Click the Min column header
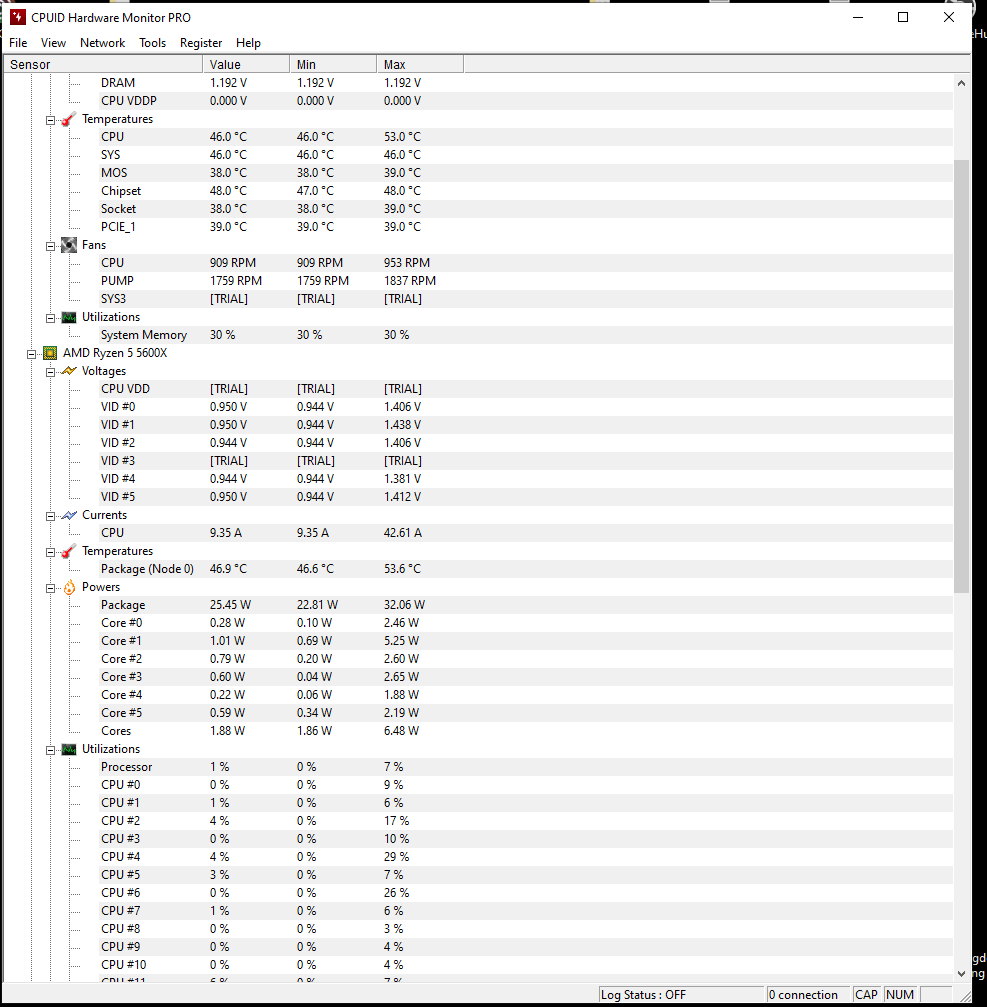 pyautogui.click(x=333, y=64)
